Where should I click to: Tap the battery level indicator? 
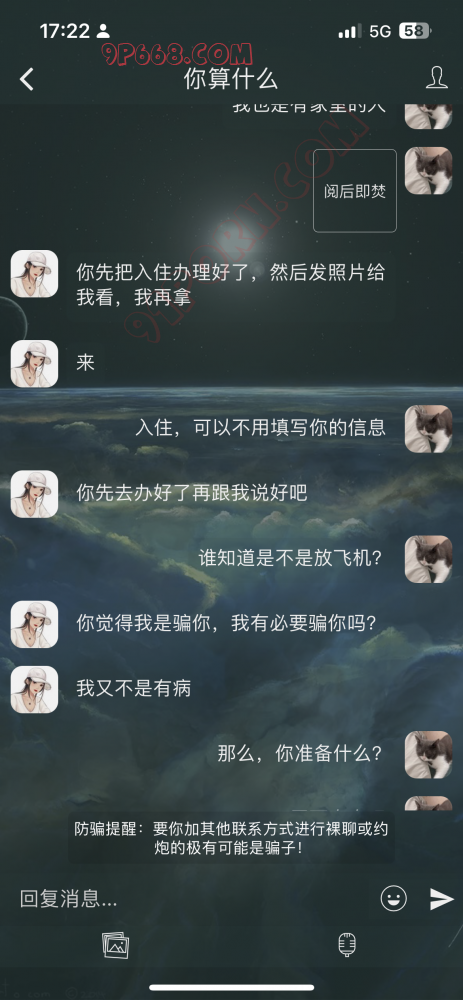415,31
